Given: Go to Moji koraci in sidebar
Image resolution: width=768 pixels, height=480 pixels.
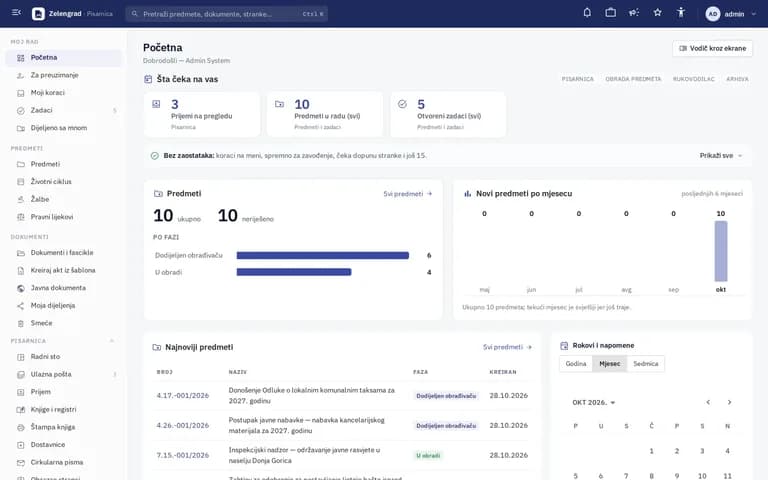Looking at the screenshot, I should (x=64, y=93).
